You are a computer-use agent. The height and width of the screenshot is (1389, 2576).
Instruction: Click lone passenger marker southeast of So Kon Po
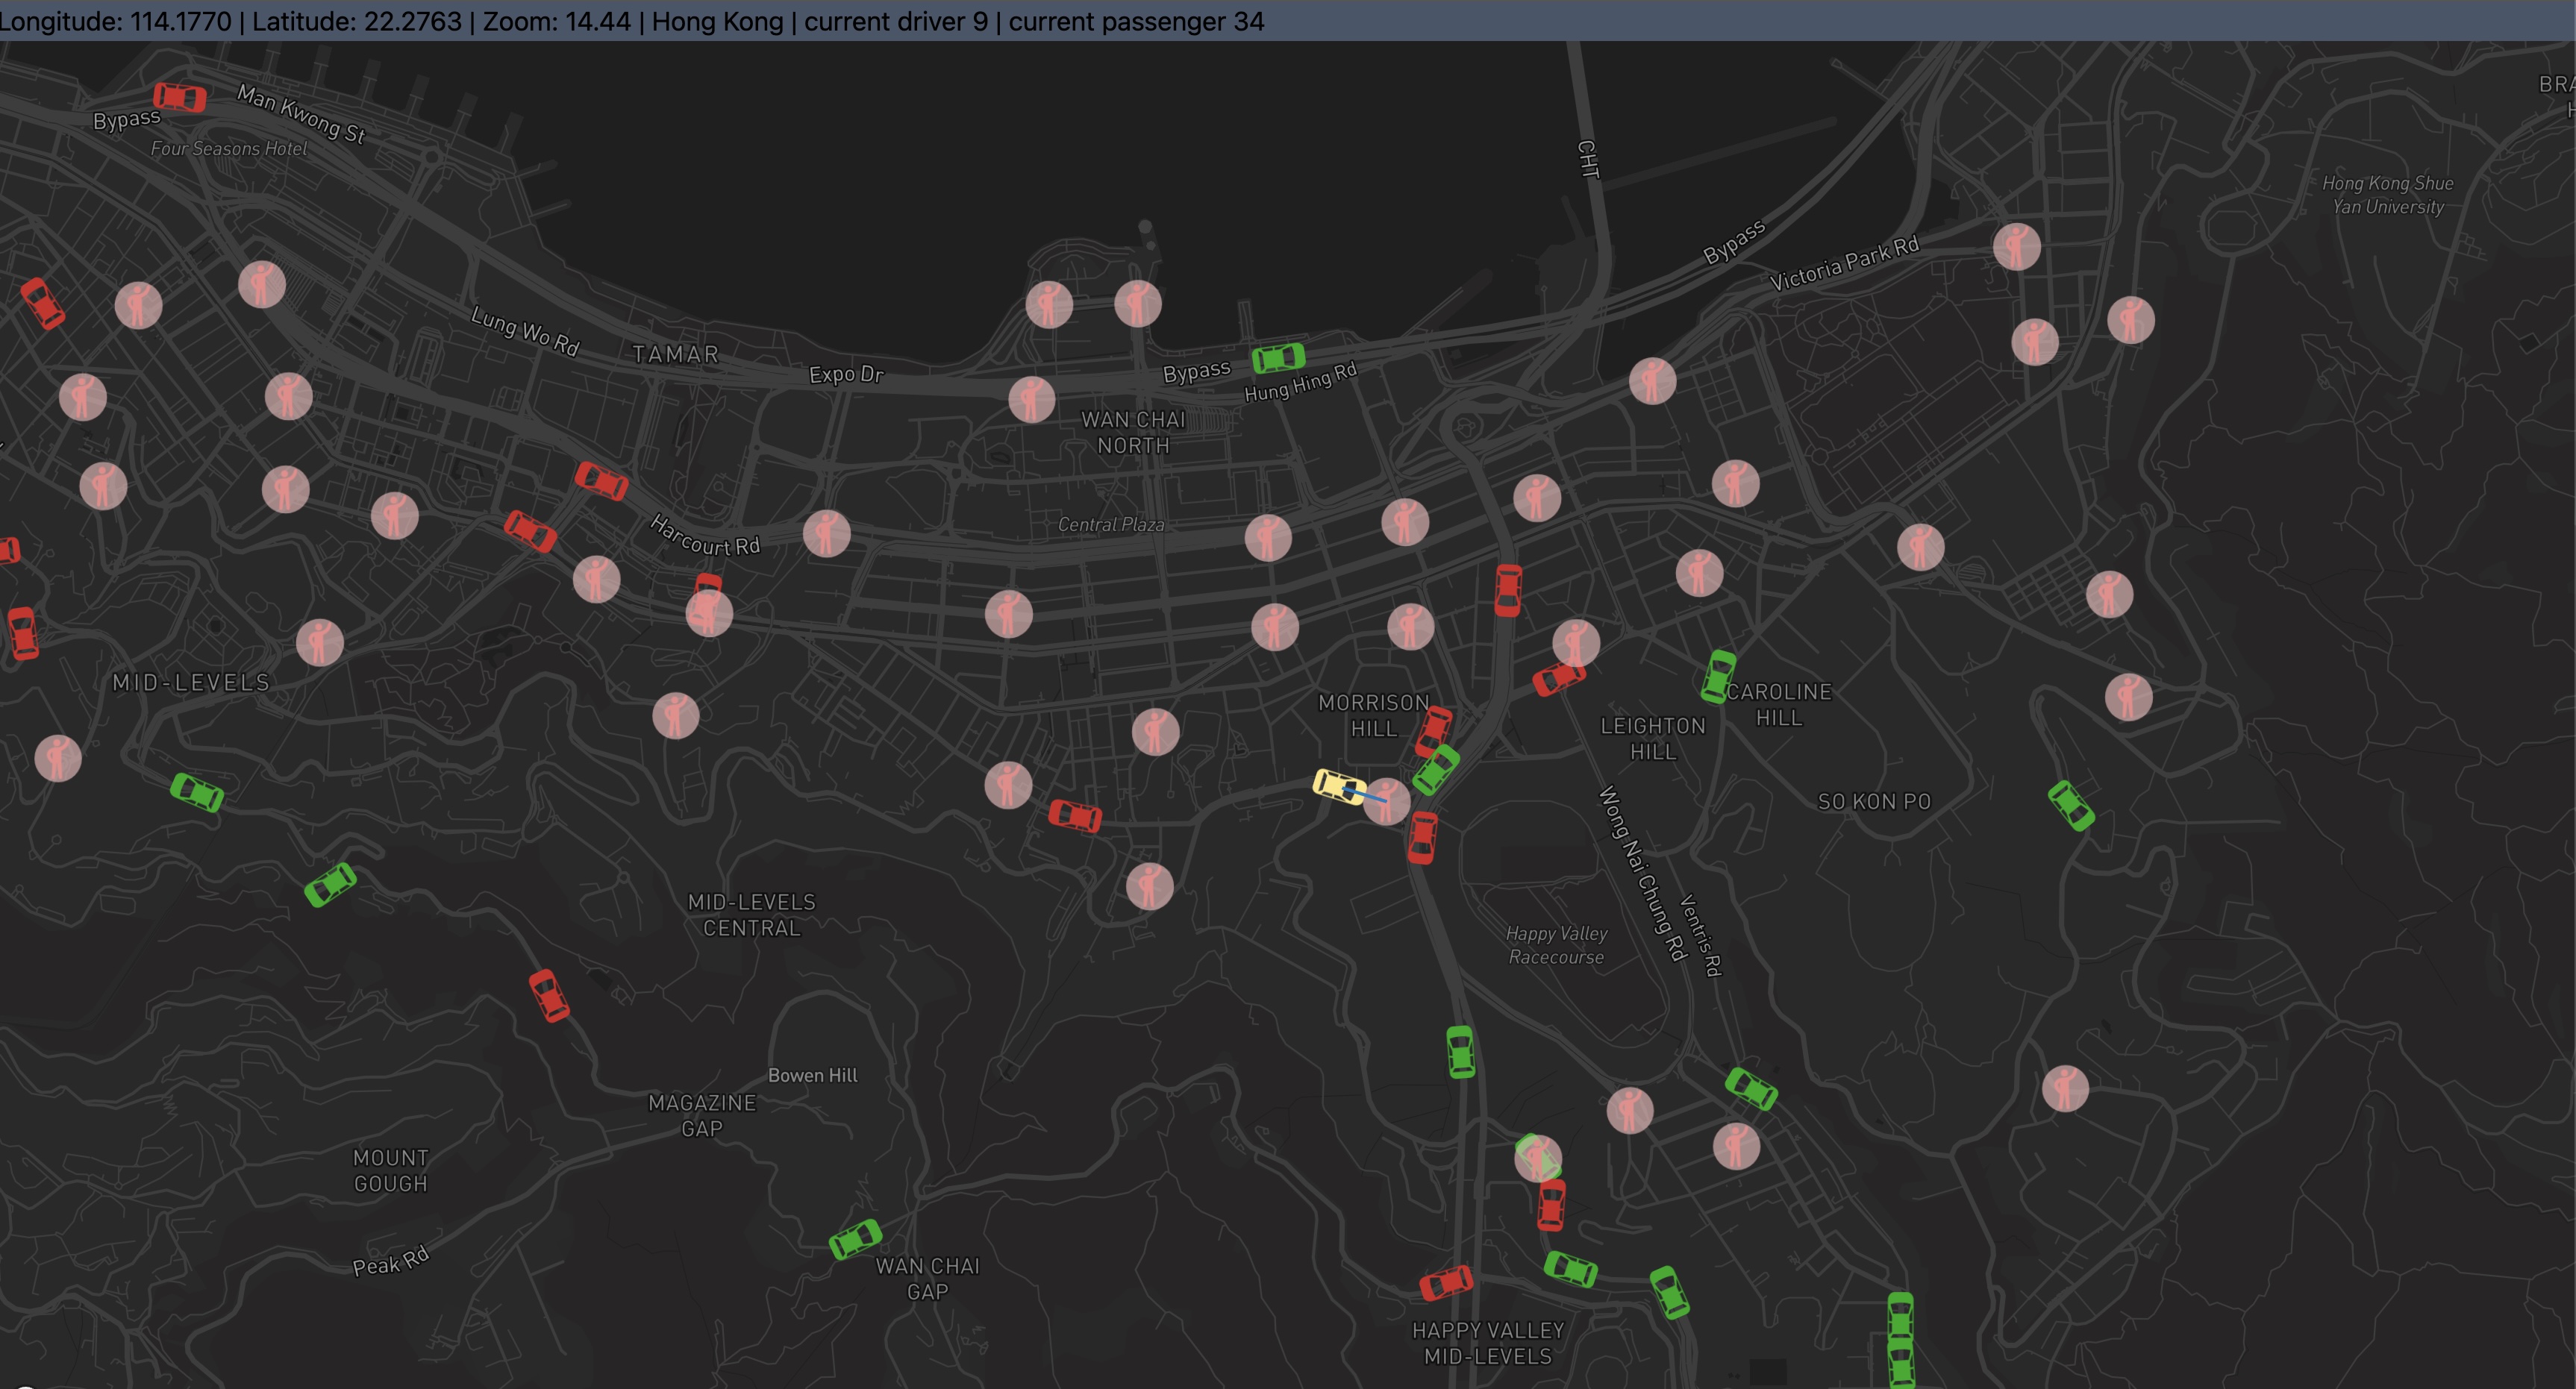2065,1088
